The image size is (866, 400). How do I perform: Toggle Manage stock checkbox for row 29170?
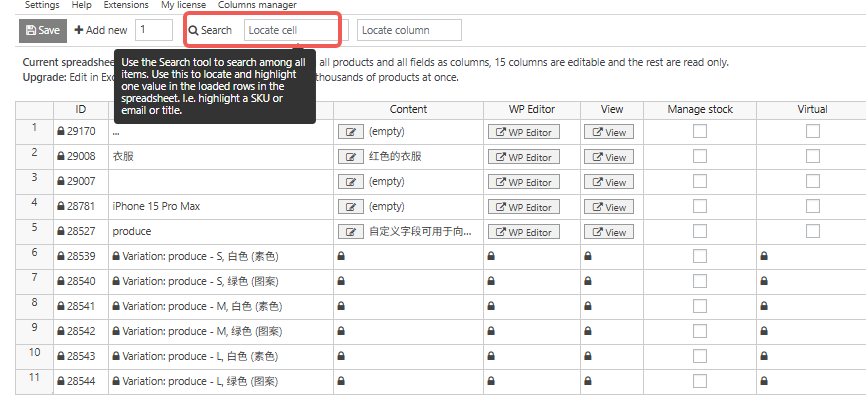[x=700, y=131]
